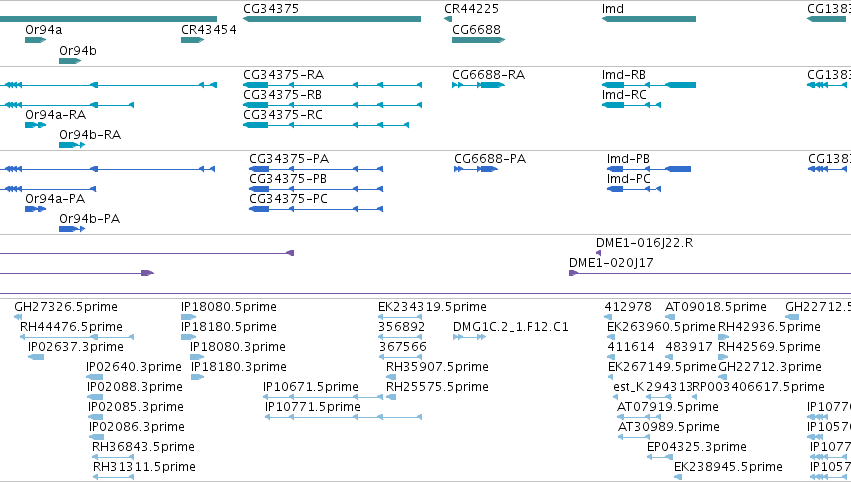Viewport: 851px width, 482px height.
Task: Click the CR43454 gene feature
Action: pos(192,40)
